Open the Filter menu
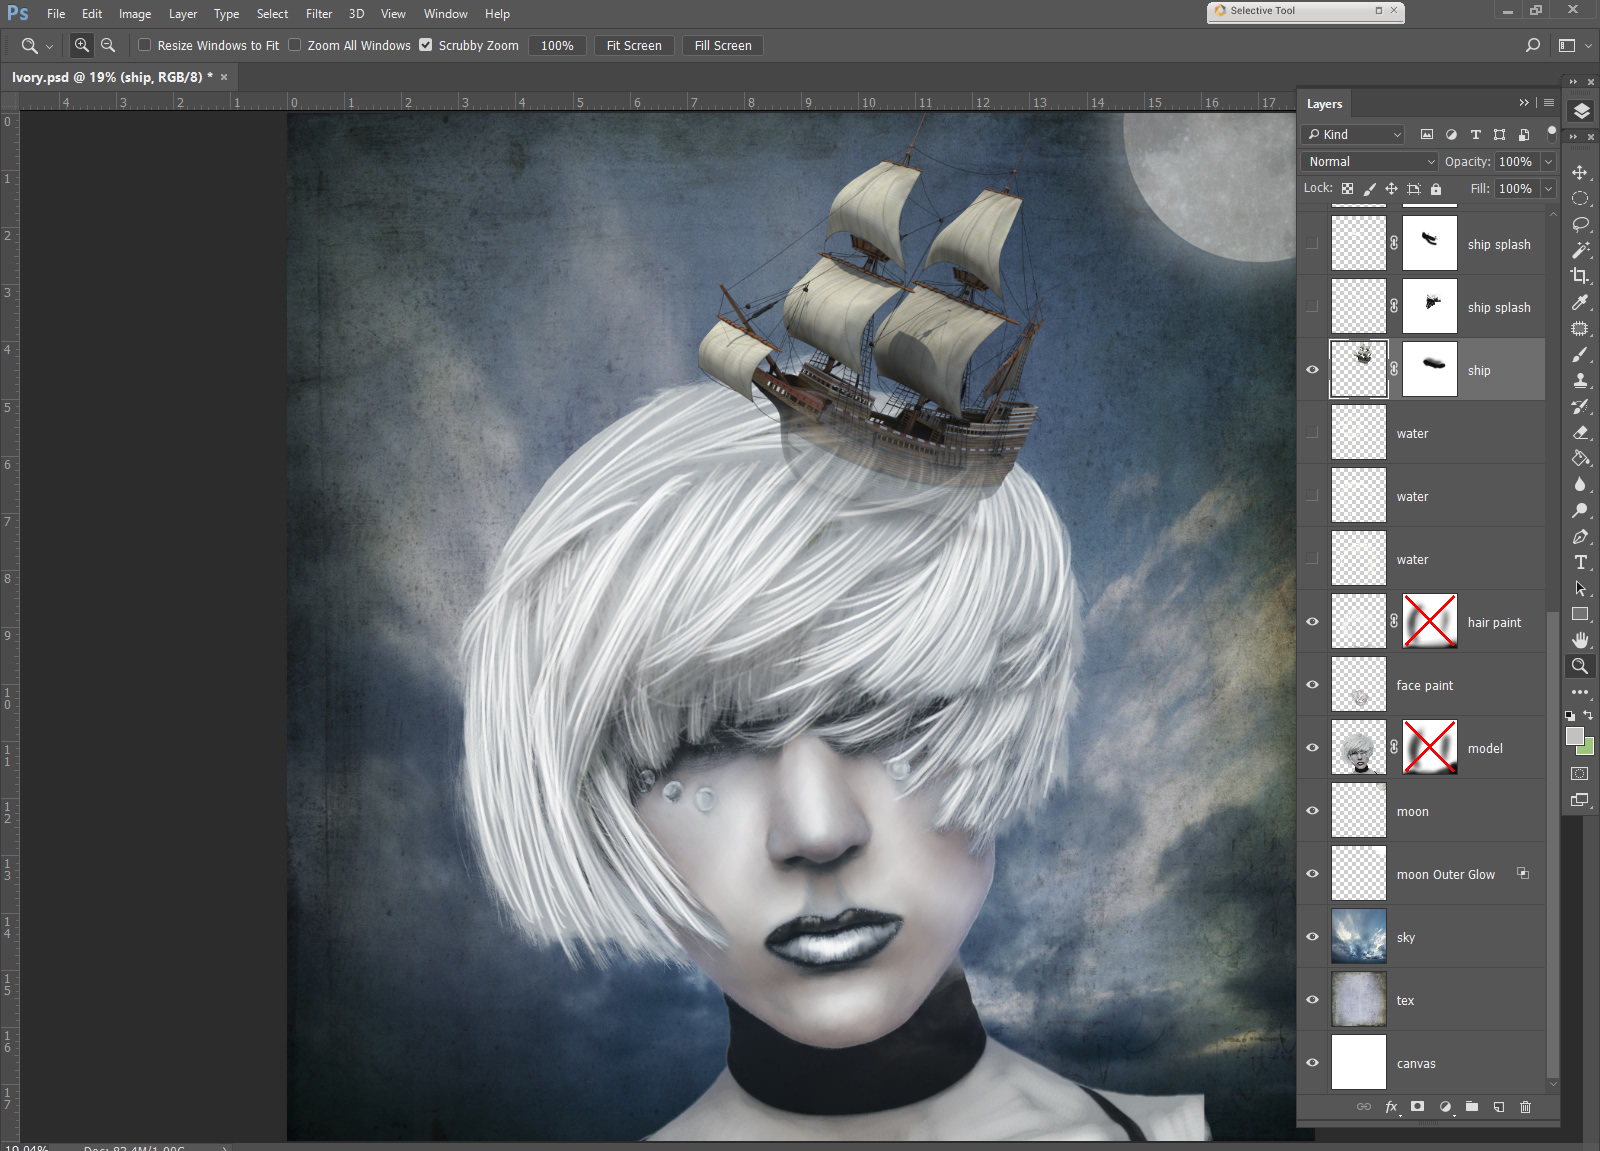Screen dimensions: 1600x1151 (x=319, y=14)
